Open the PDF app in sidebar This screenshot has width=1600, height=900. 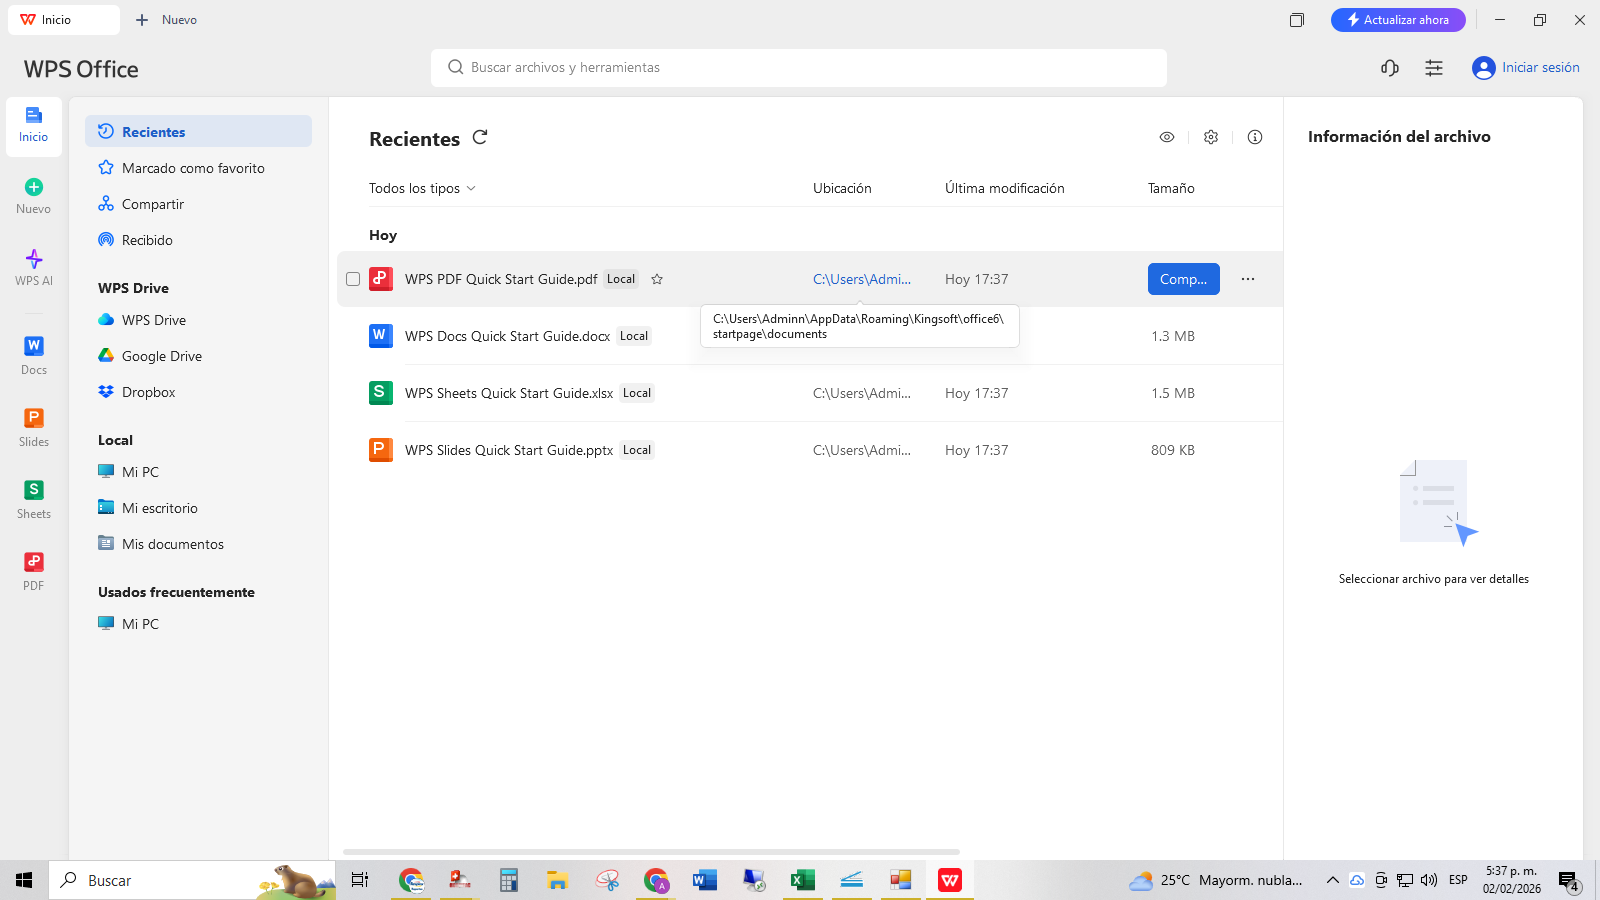(x=34, y=572)
